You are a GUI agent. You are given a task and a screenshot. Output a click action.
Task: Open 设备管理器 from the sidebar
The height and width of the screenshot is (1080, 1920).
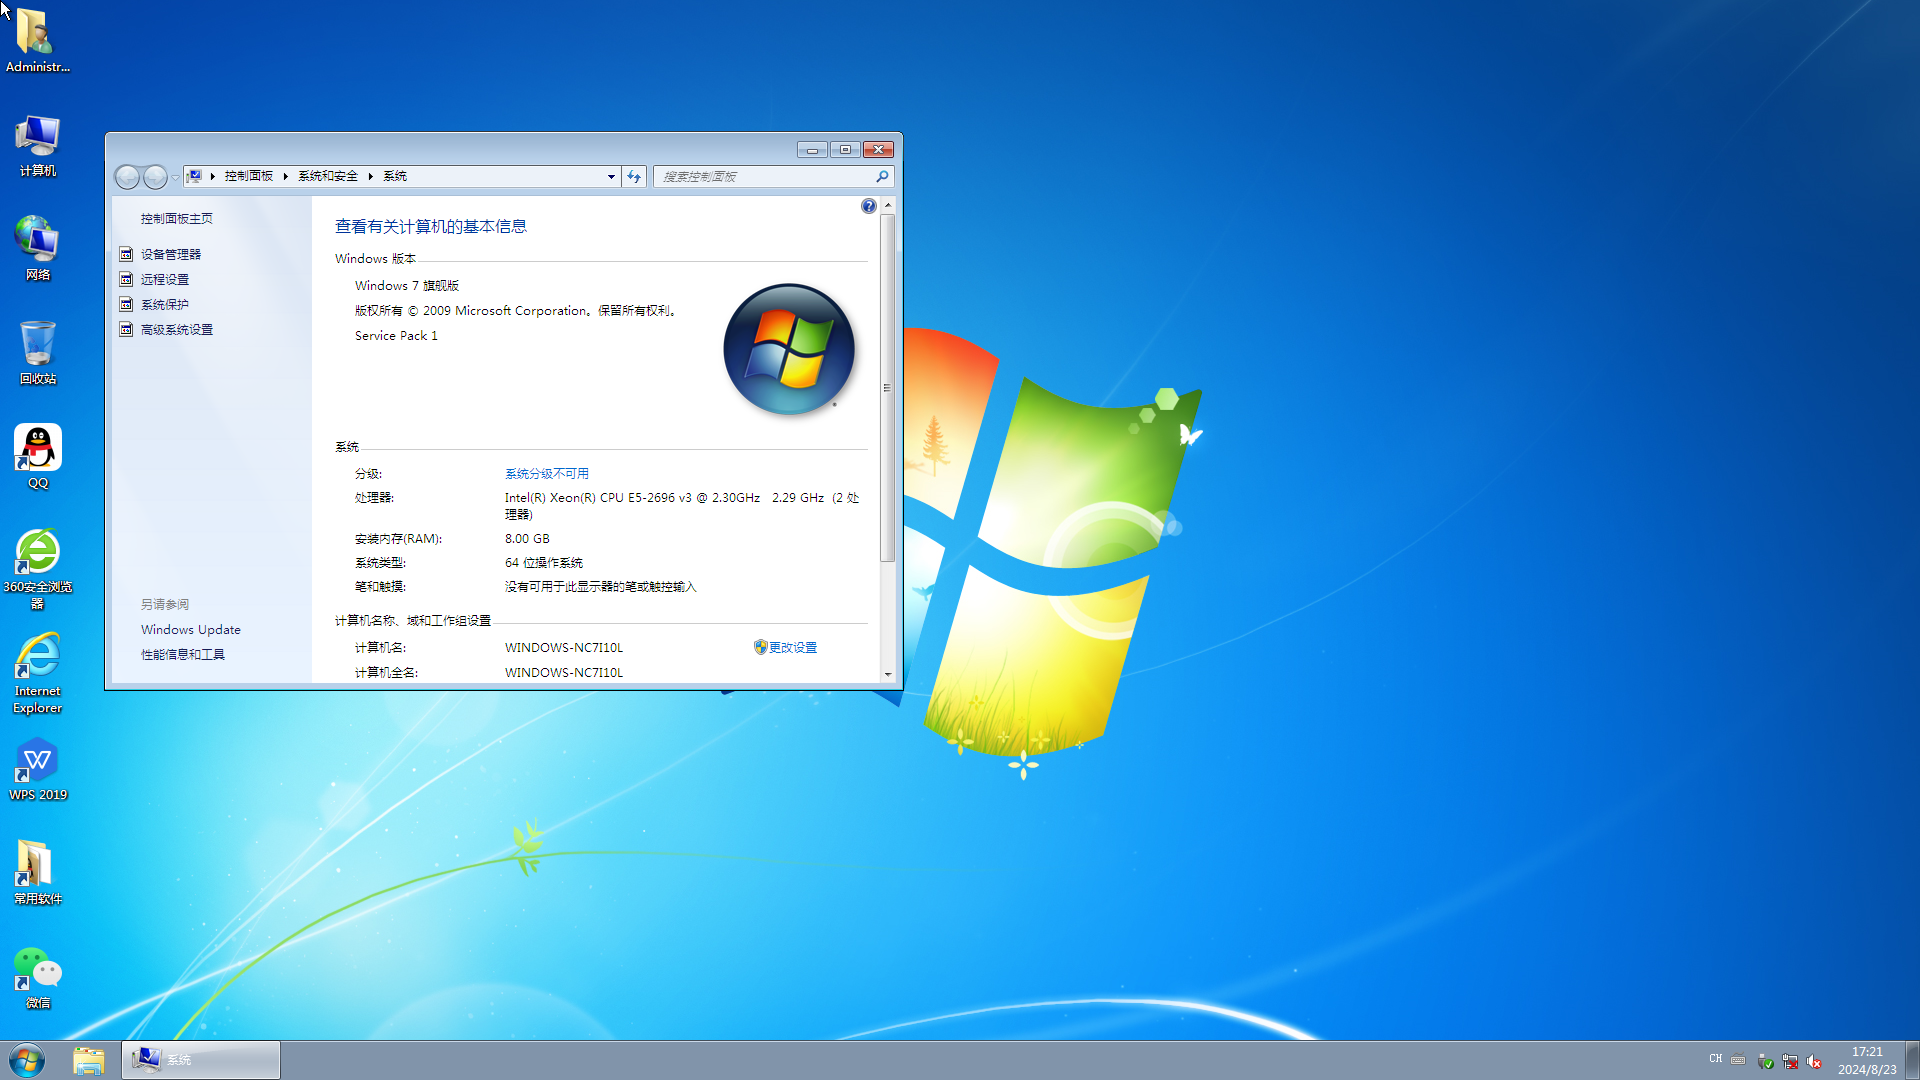(171, 254)
